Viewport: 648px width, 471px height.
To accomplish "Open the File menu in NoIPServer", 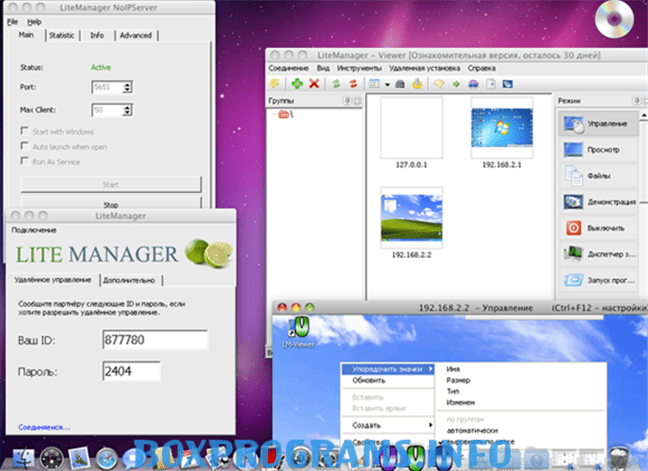I will tap(13, 22).
